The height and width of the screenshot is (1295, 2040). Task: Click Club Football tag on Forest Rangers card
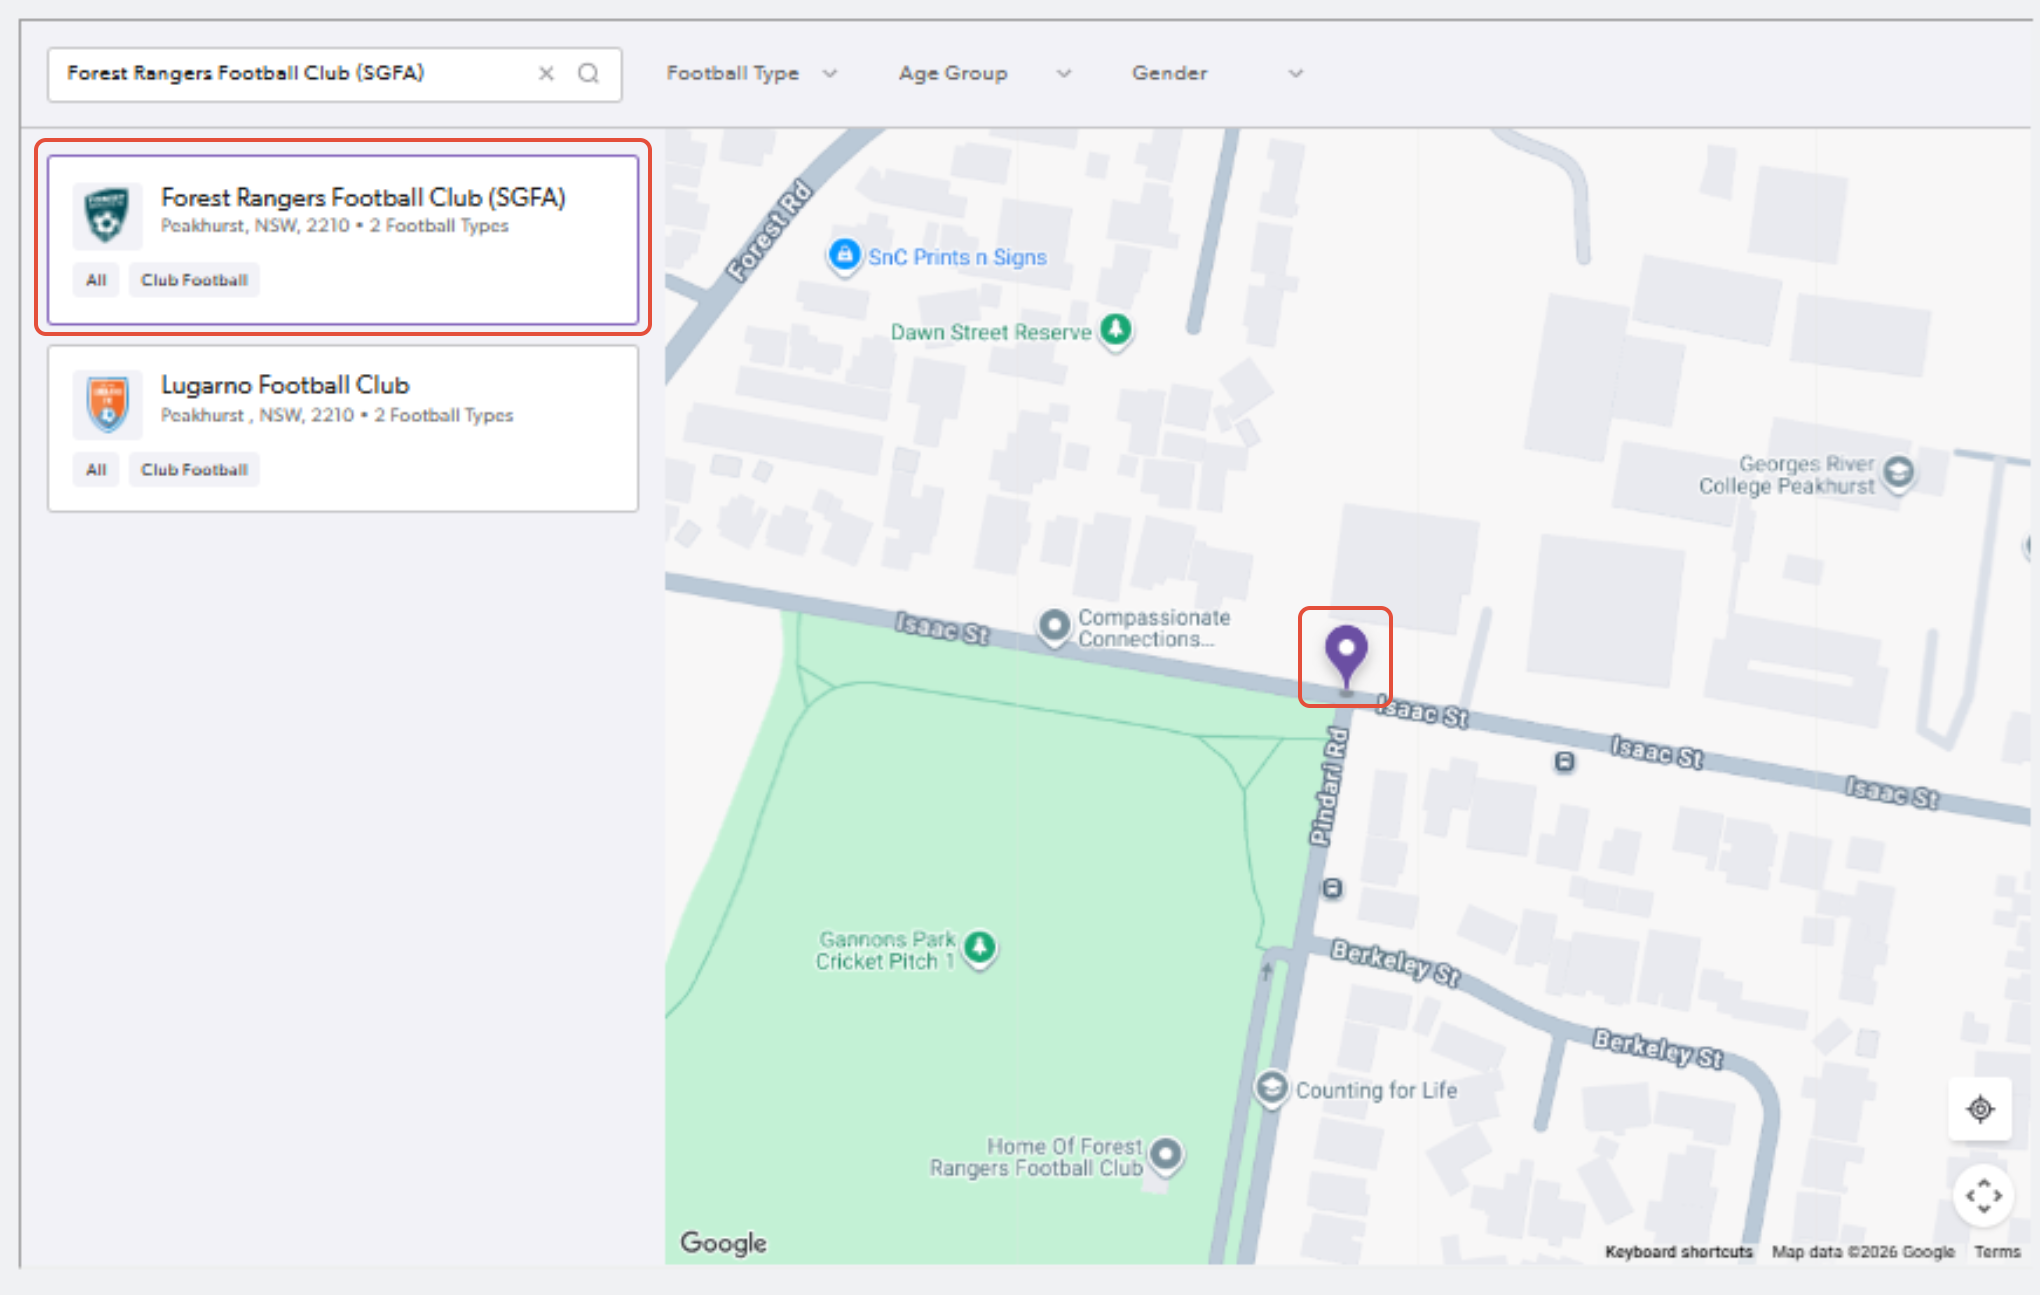coord(194,280)
